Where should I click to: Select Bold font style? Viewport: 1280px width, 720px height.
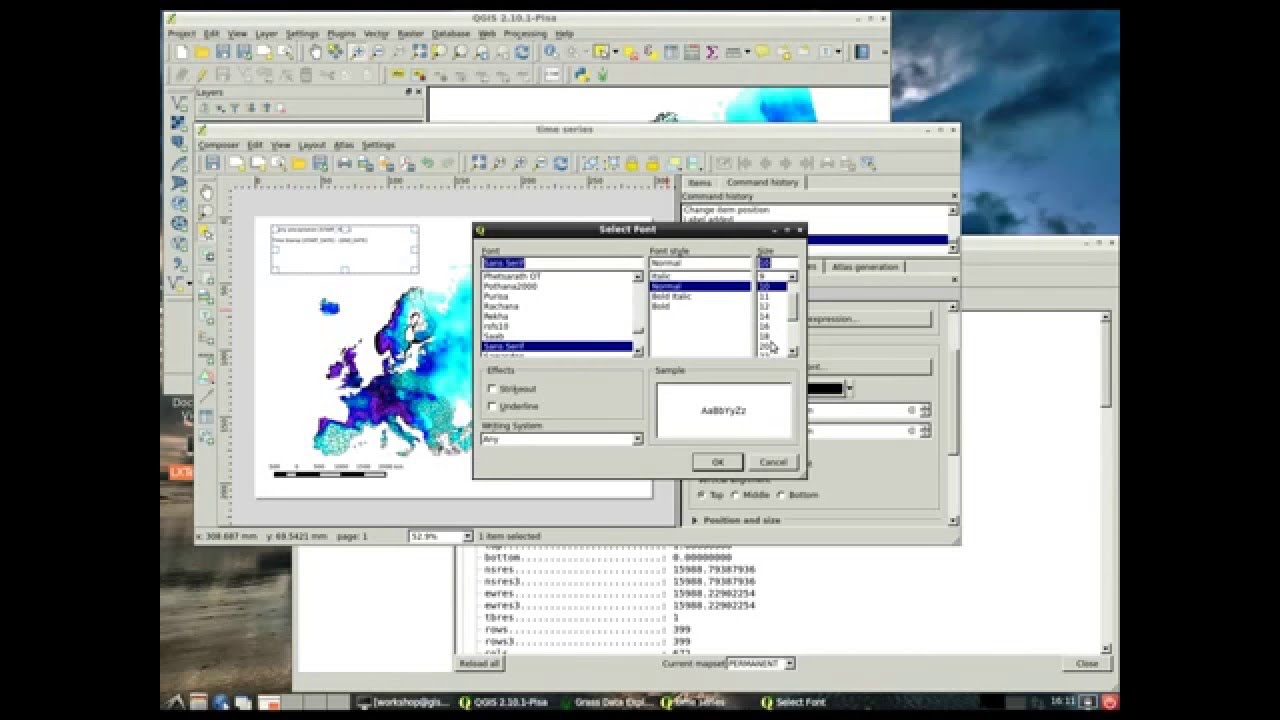click(660, 306)
